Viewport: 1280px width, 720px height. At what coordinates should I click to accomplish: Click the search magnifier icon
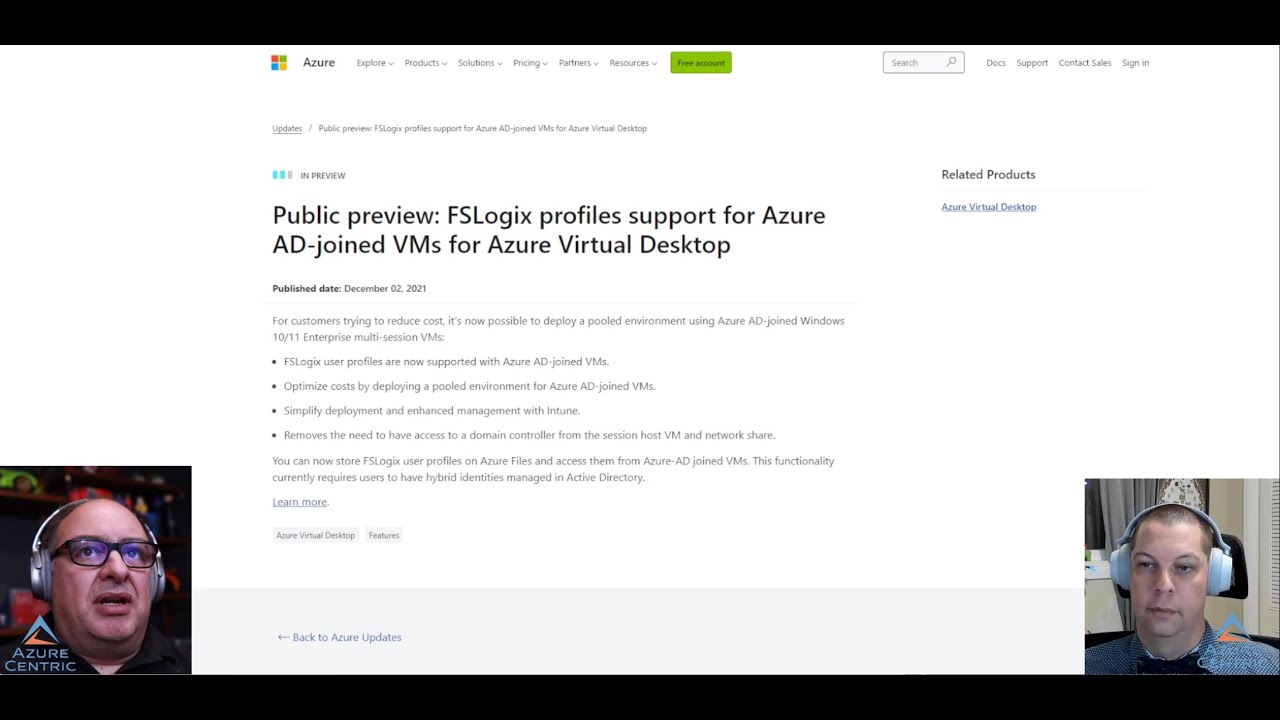coord(951,62)
